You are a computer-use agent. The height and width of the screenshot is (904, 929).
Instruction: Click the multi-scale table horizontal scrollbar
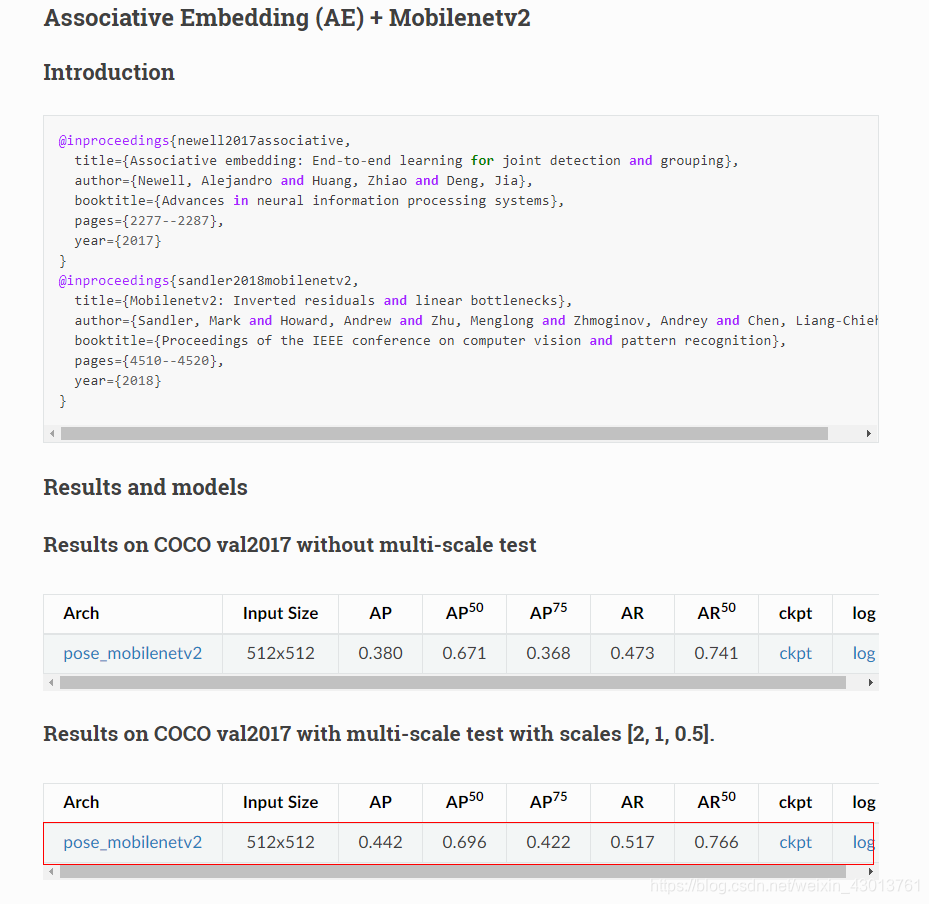[x=453, y=871]
